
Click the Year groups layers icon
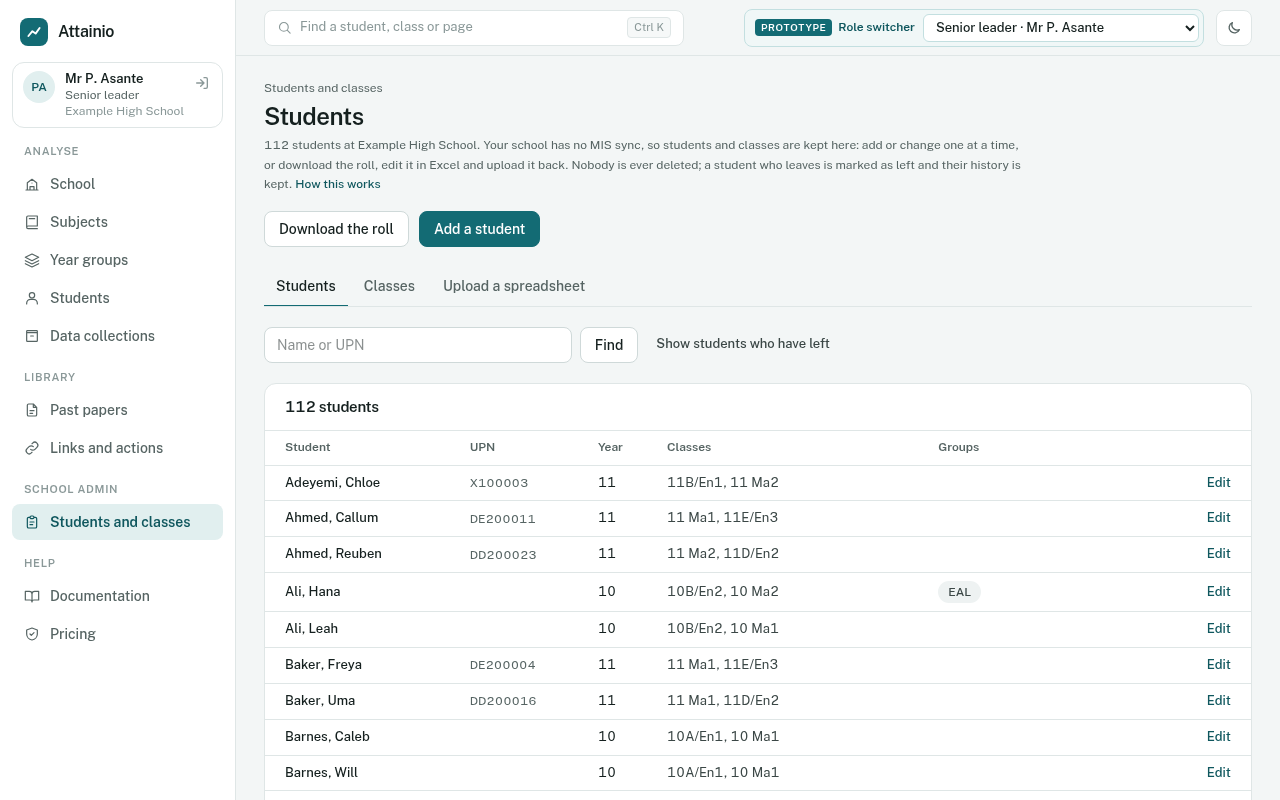32,260
